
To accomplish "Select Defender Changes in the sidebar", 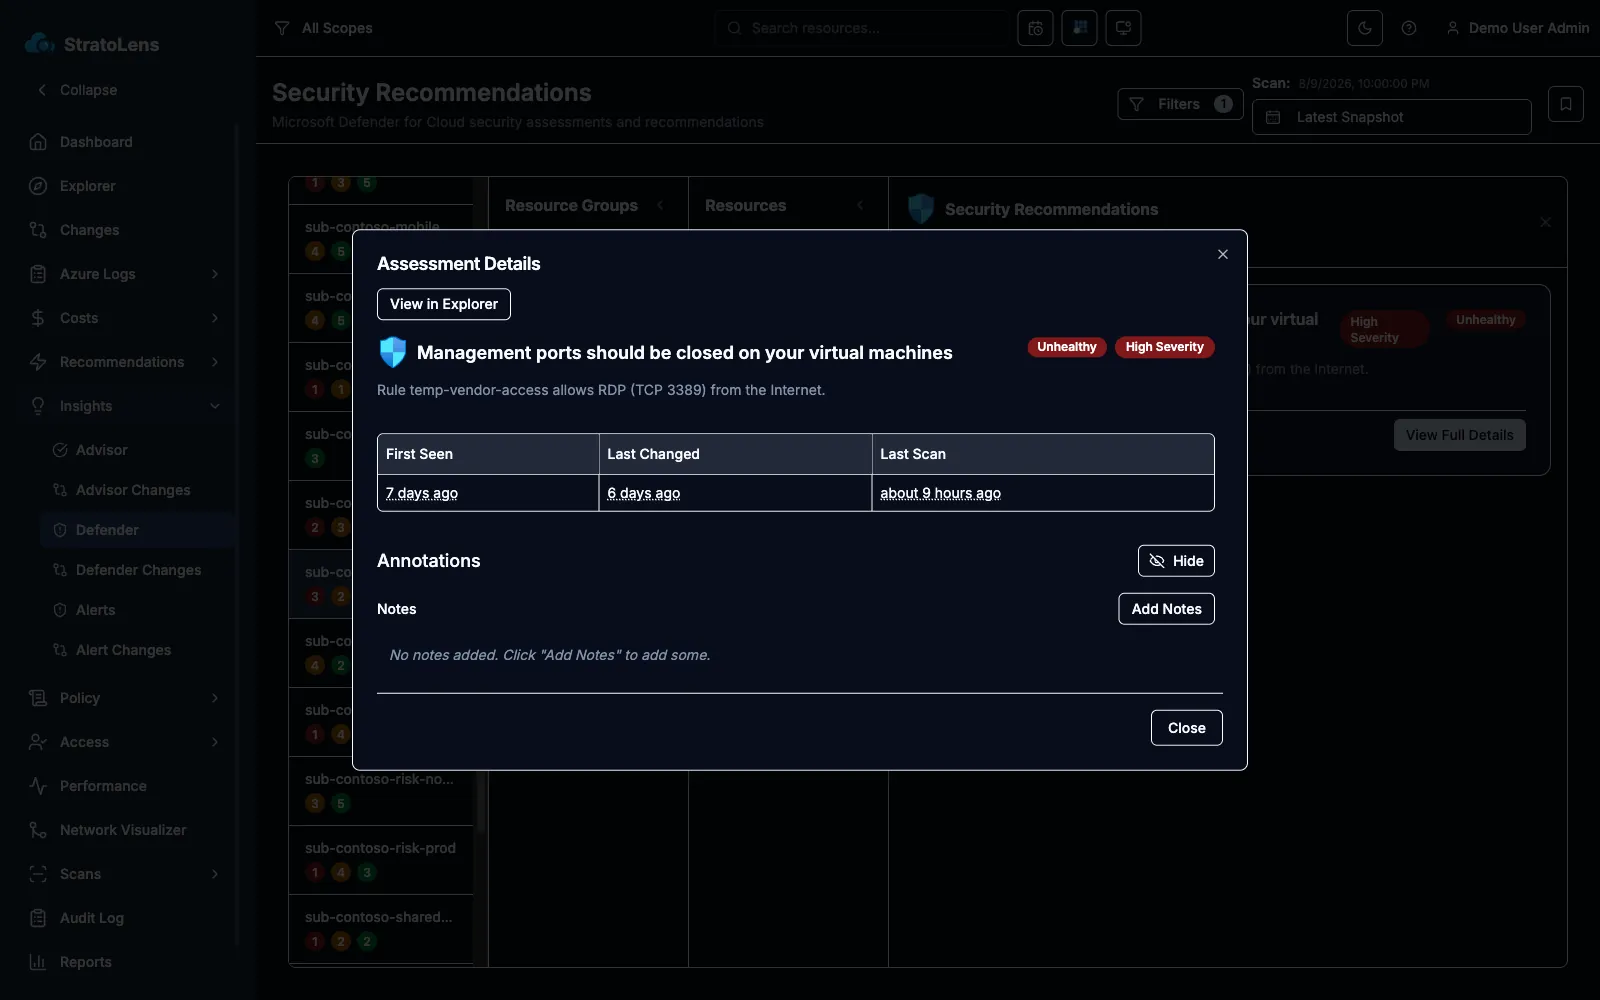I will (138, 570).
